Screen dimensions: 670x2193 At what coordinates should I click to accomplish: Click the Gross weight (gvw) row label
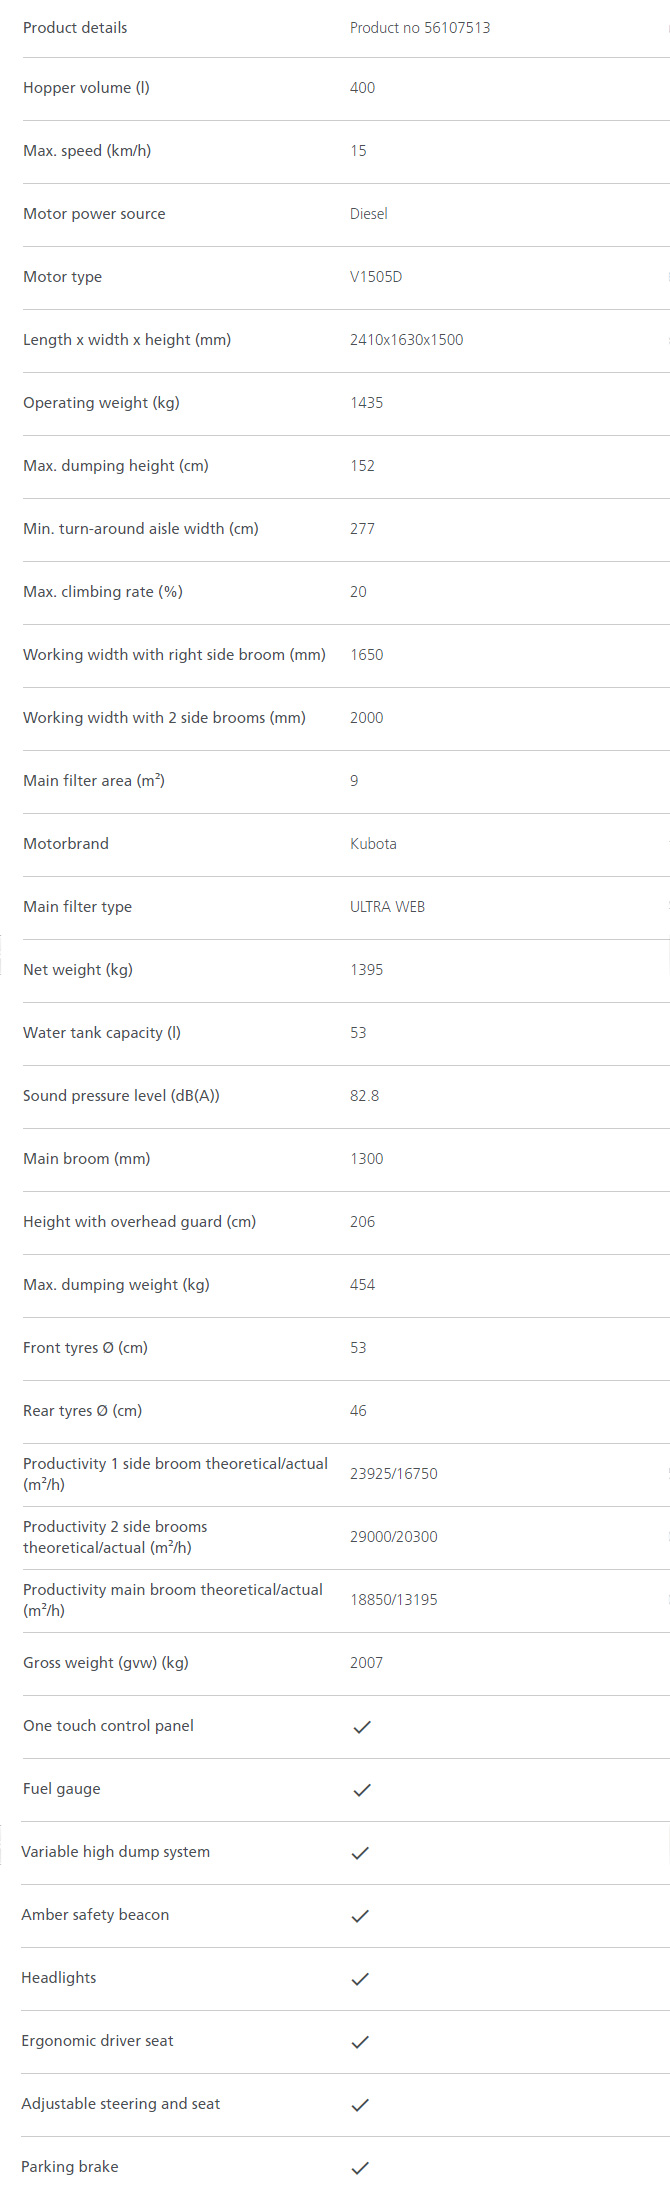106,1663
